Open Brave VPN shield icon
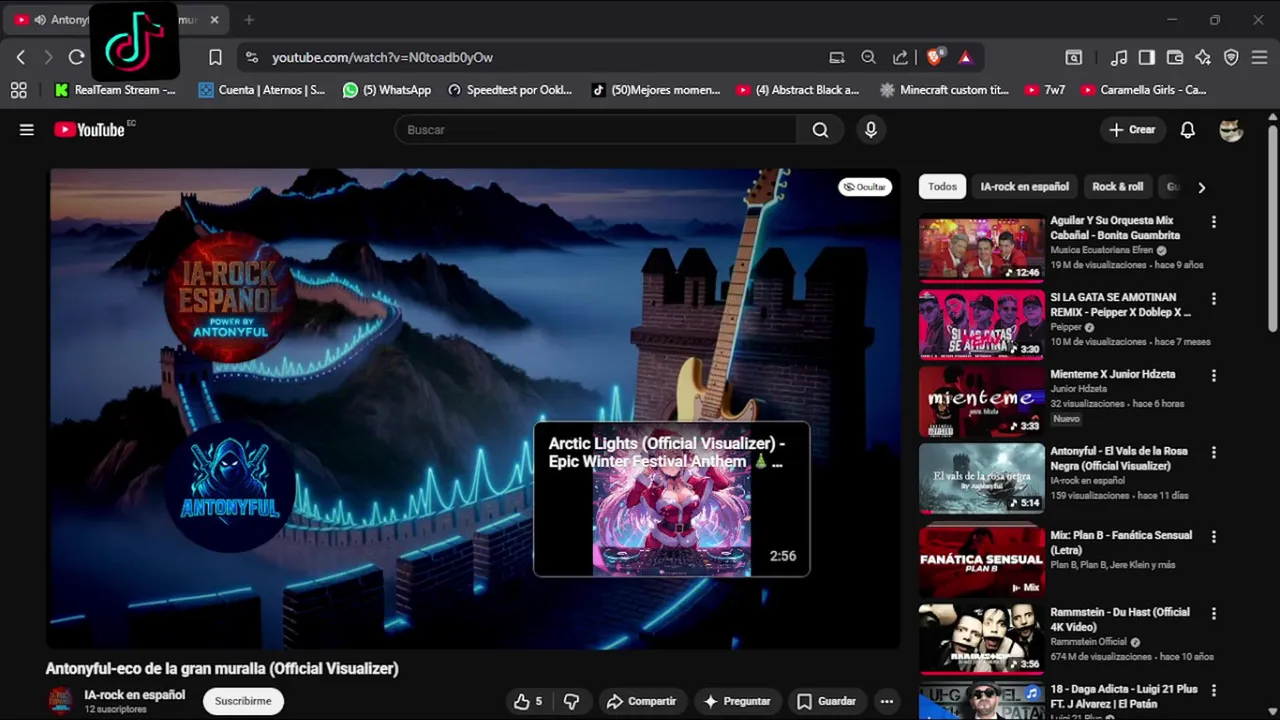Screen dimensions: 1280x720 point(1231,57)
